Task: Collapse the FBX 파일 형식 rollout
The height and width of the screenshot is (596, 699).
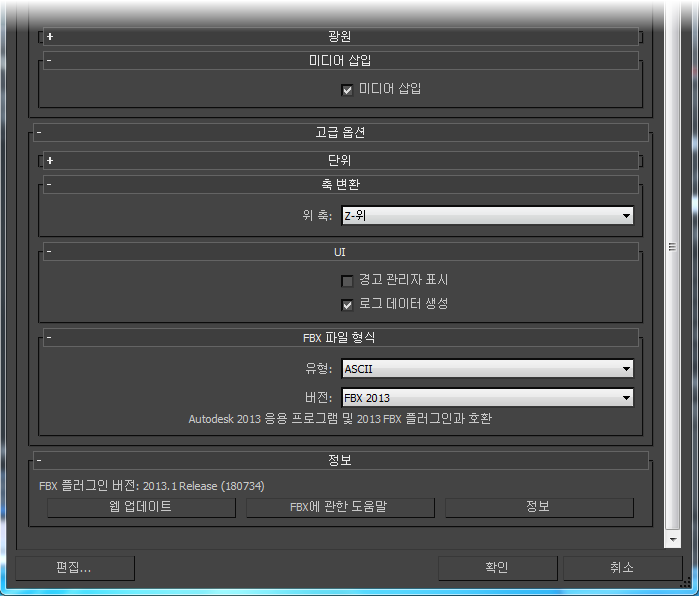Action: pos(341,338)
